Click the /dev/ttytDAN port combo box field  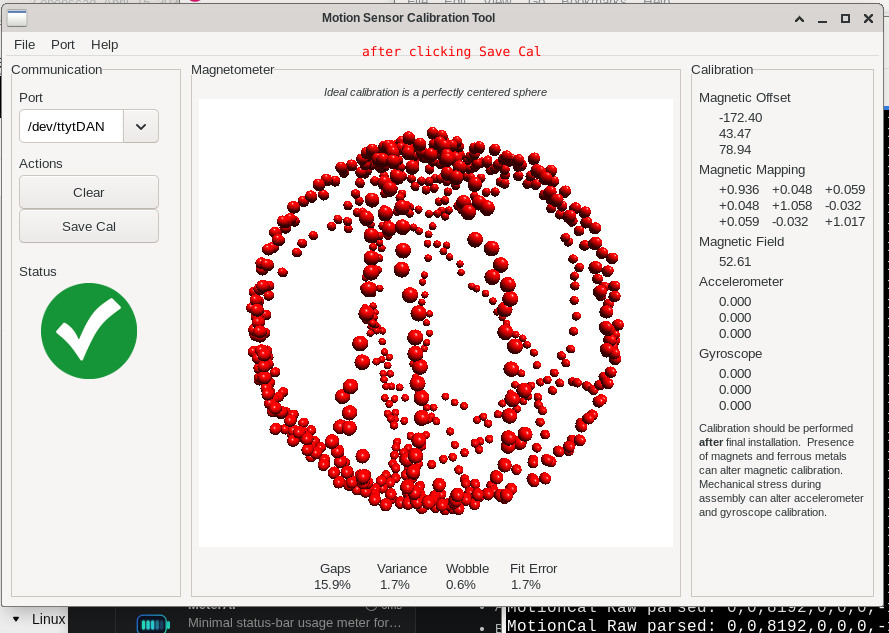pos(71,126)
